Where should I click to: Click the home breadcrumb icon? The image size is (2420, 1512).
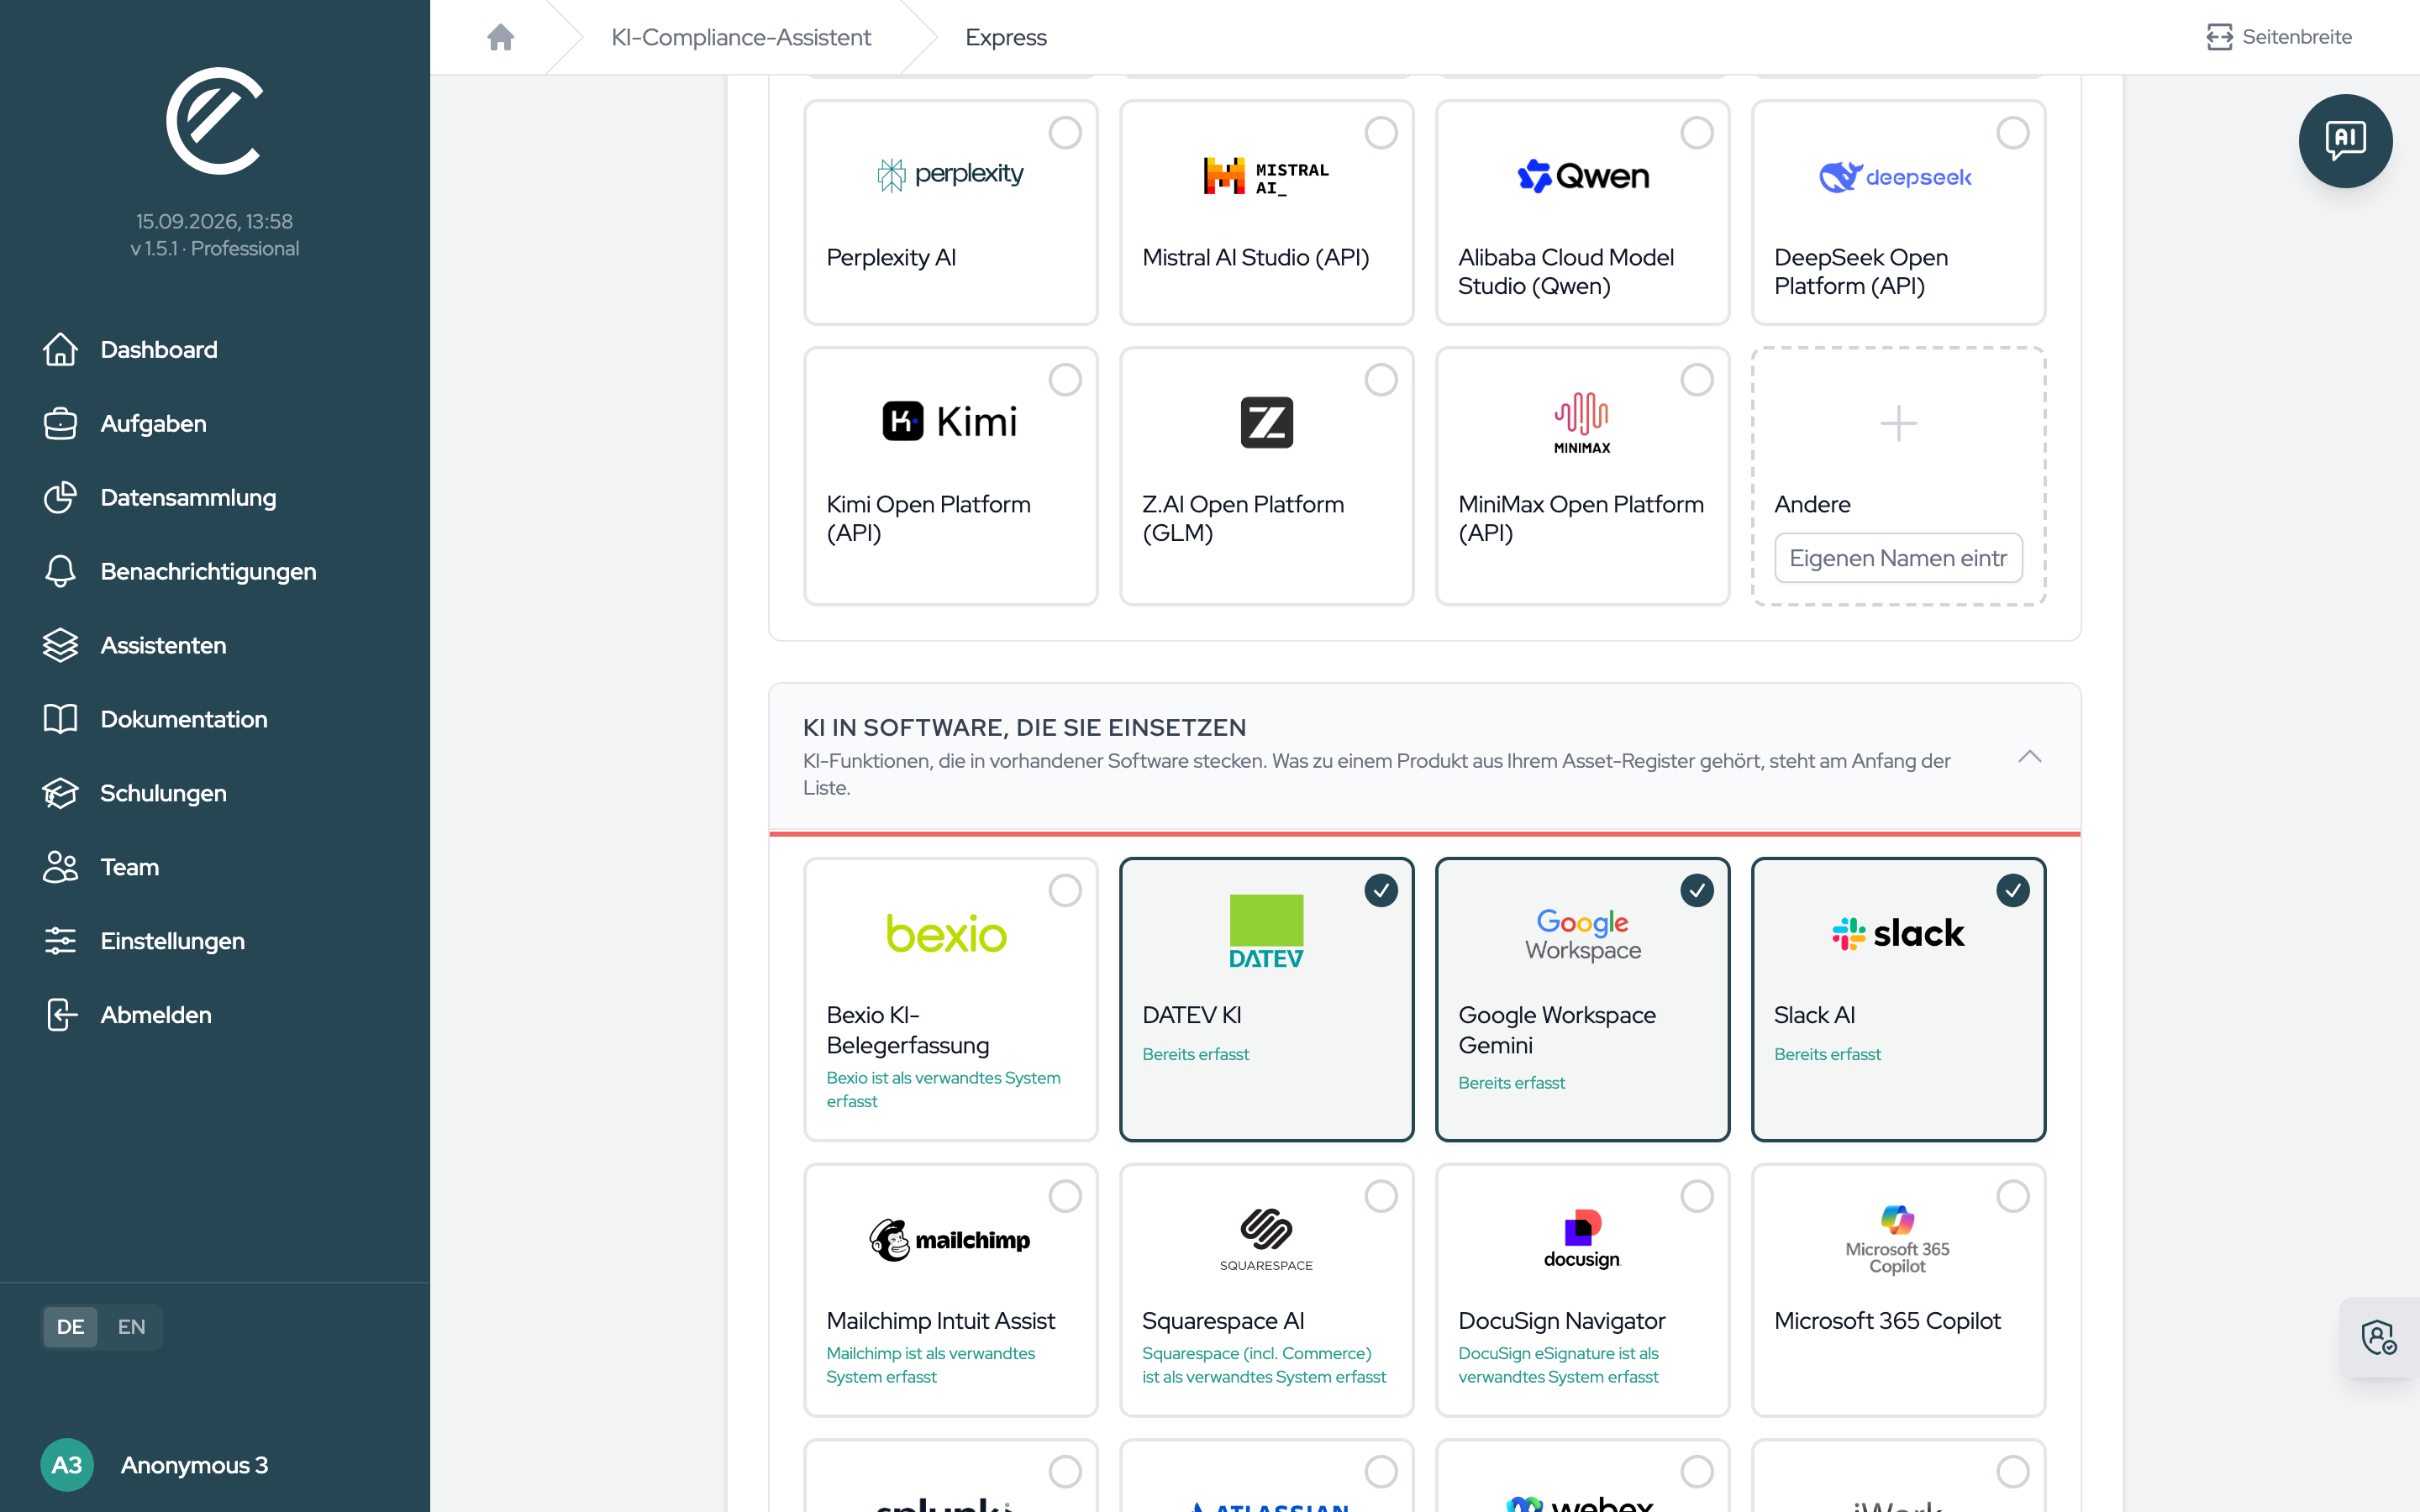click(x=500, y=37)
